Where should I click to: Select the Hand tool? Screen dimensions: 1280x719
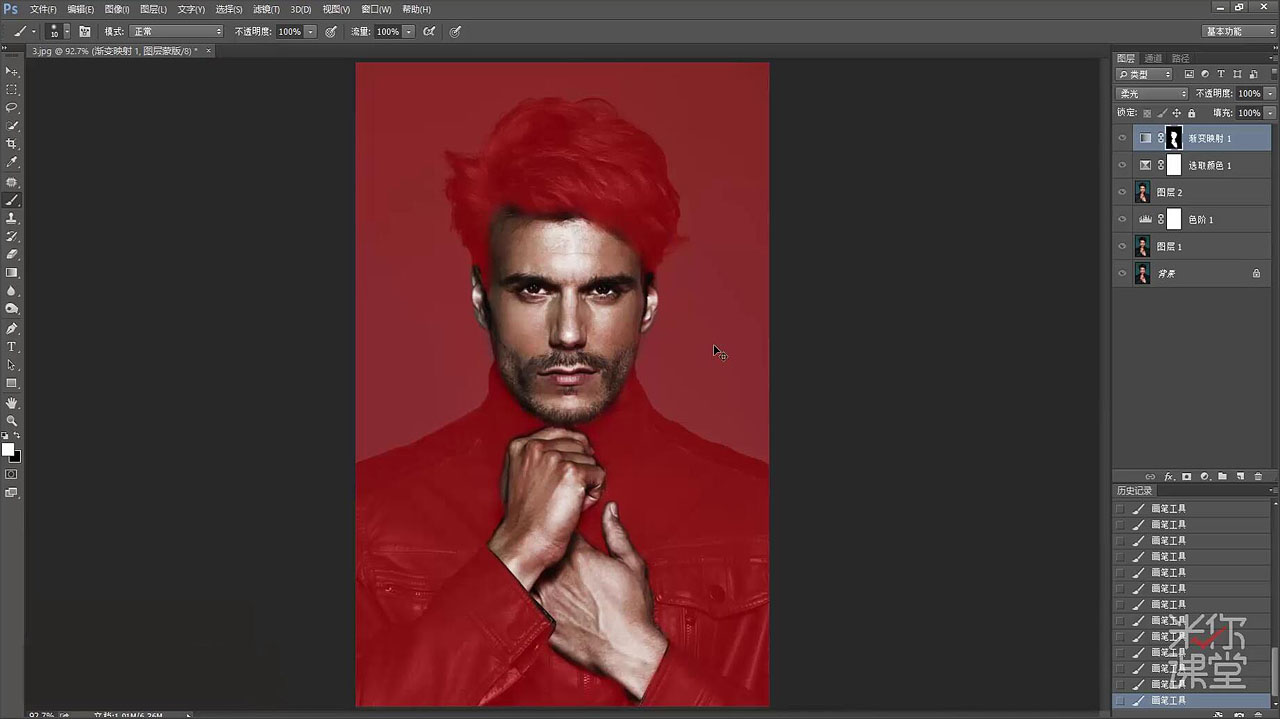click(x=12, y=403)
